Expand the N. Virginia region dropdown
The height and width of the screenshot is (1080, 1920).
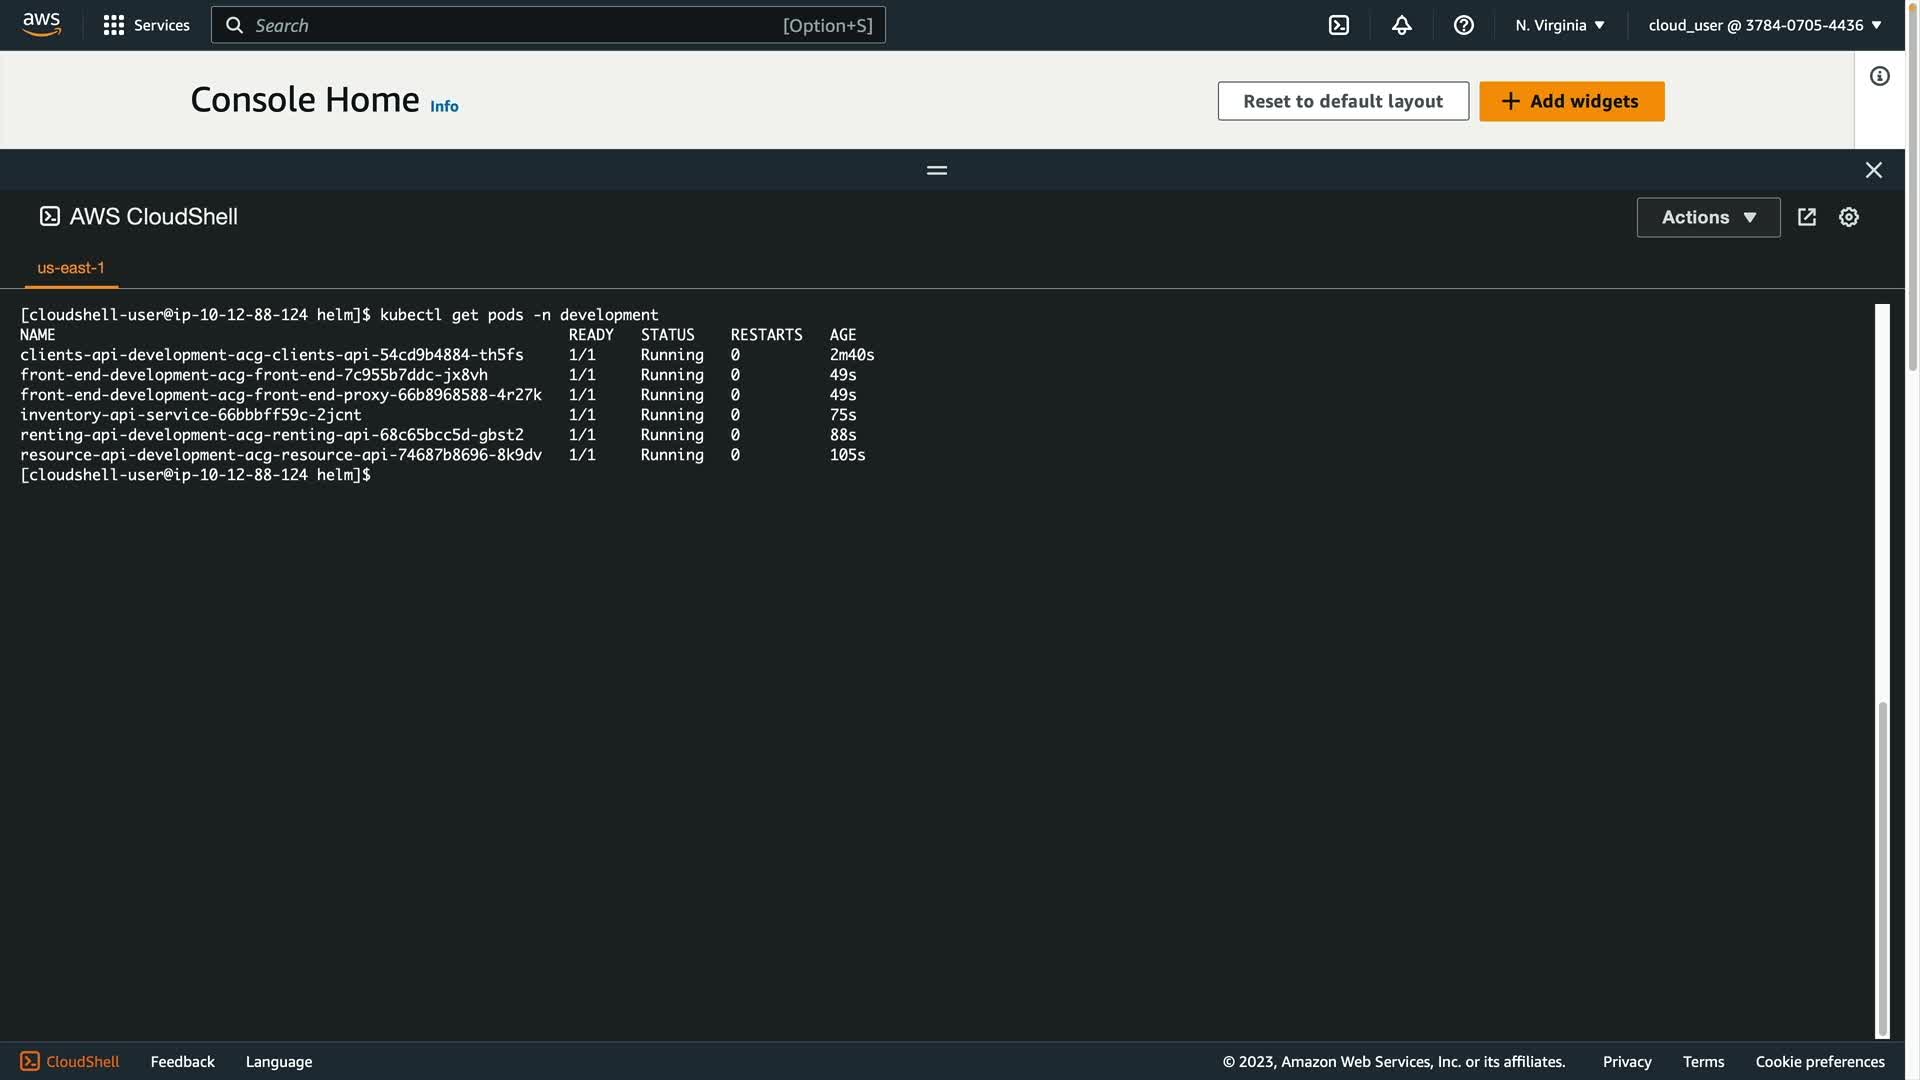(x=1559, y=25)
